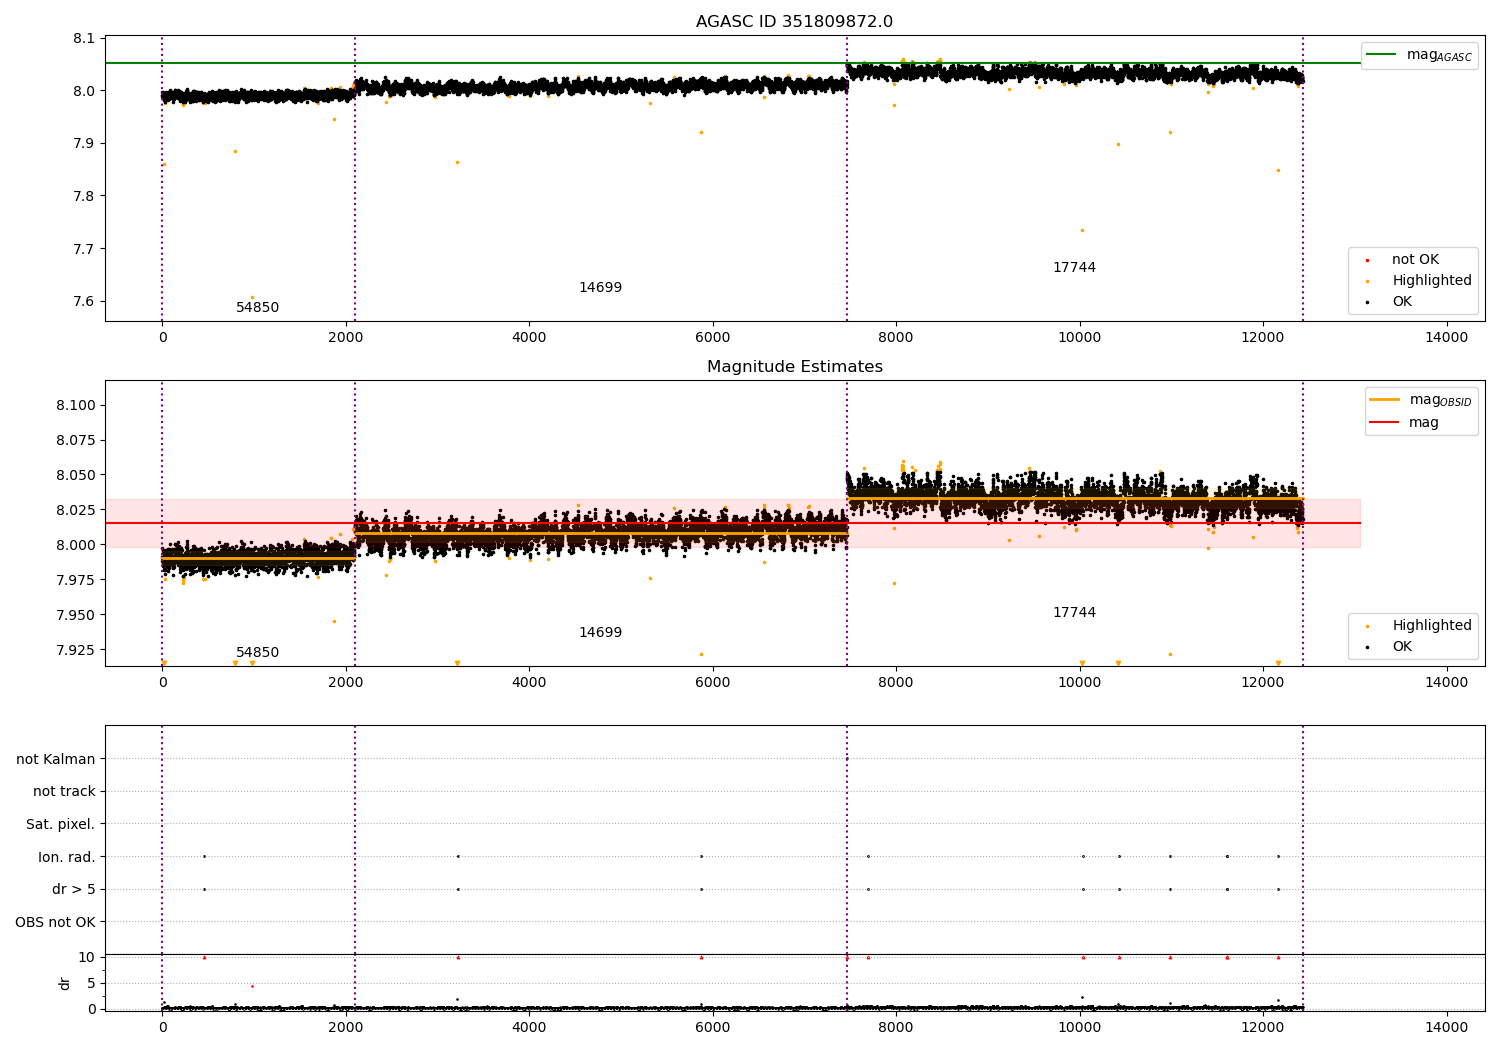
Task: Click obsid label '54850' in AGASC ID plot
Action: click(257, 307)
